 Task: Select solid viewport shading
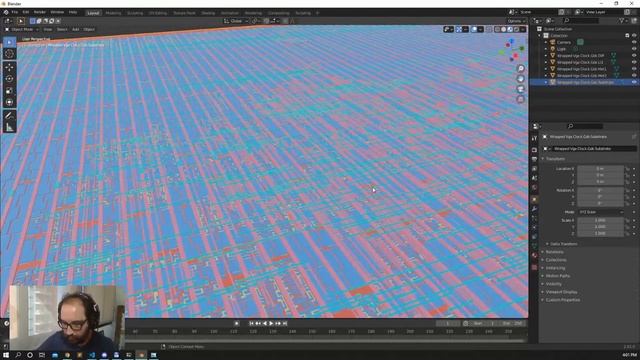click(x=504, y=29)
